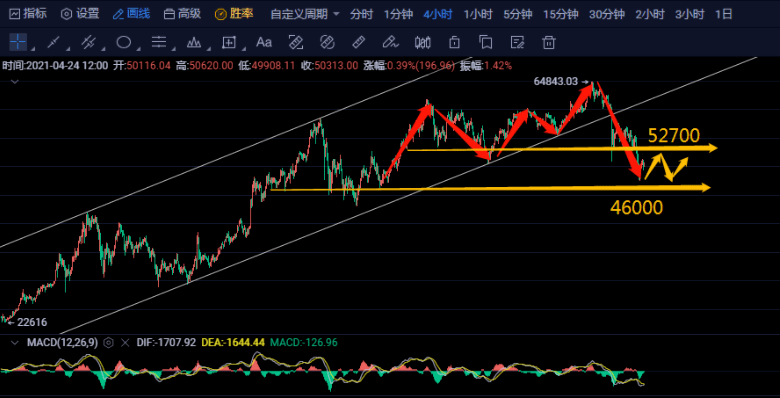Switch to 1日 daily timeframe
Image resolution: width=780 pixels, height=398 pixels.
pyautogui.click(x=724, y=14)
